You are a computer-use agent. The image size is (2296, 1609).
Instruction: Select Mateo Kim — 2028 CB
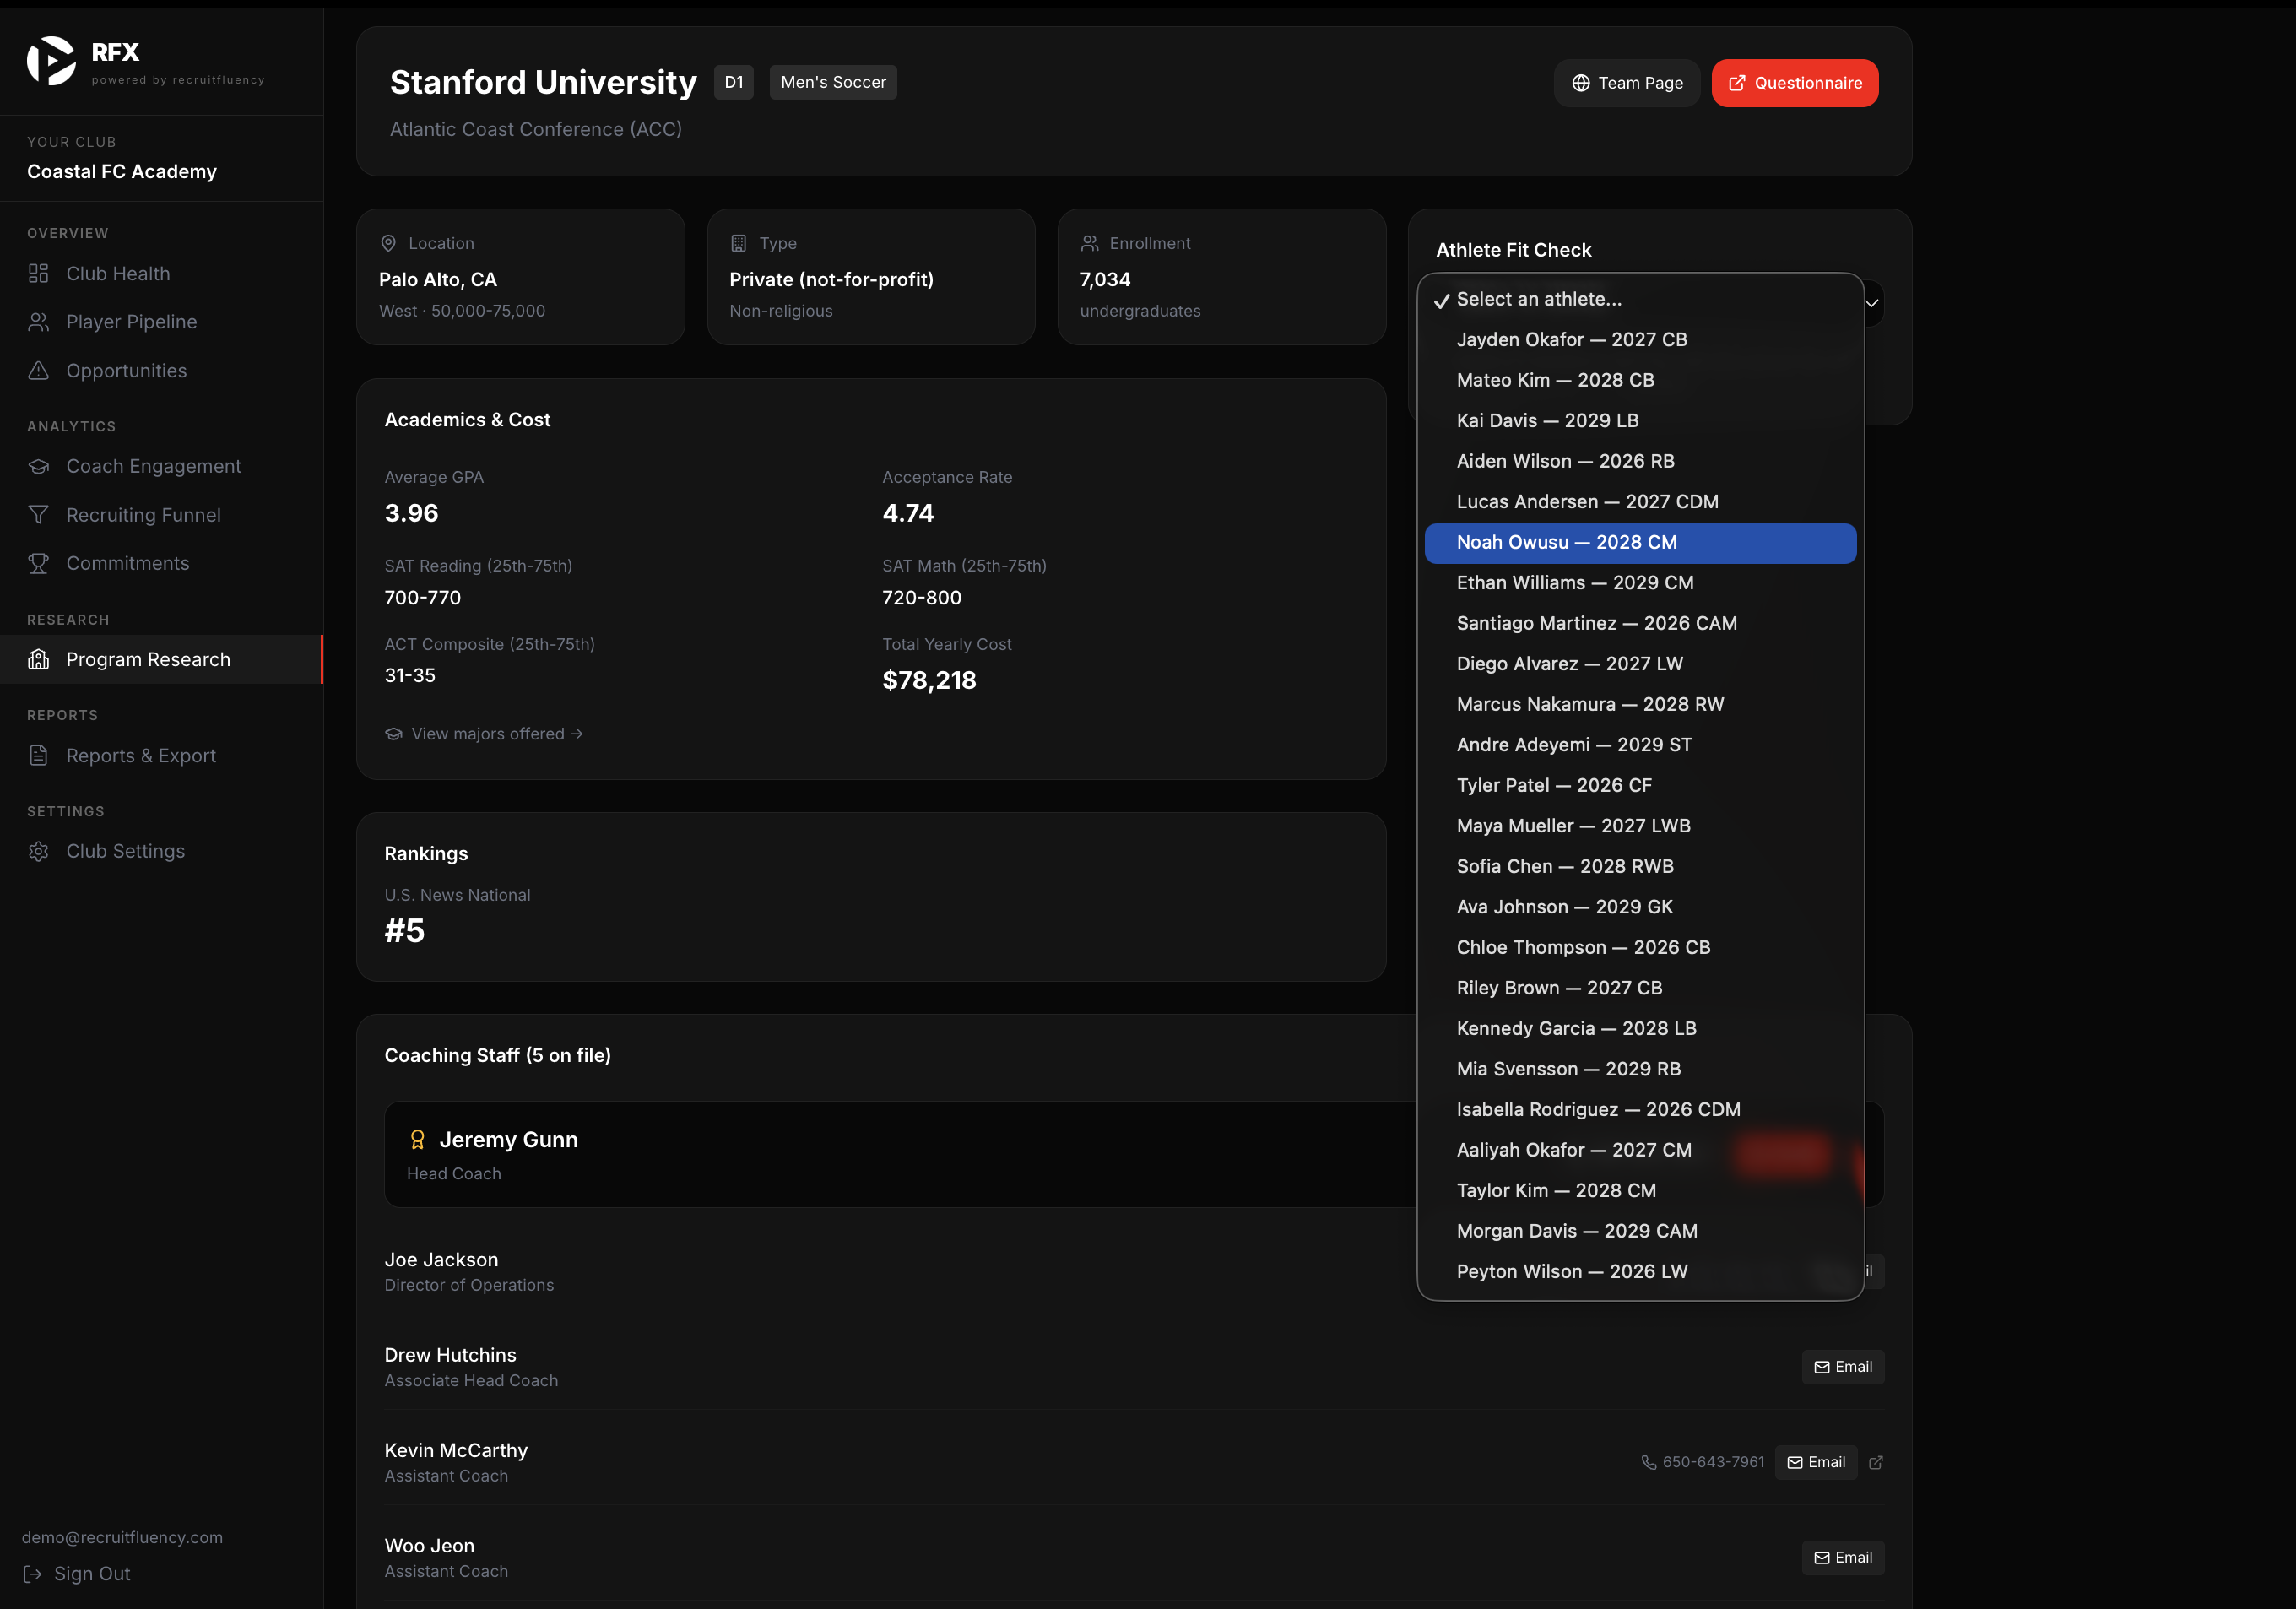(x=1640, y=380)
